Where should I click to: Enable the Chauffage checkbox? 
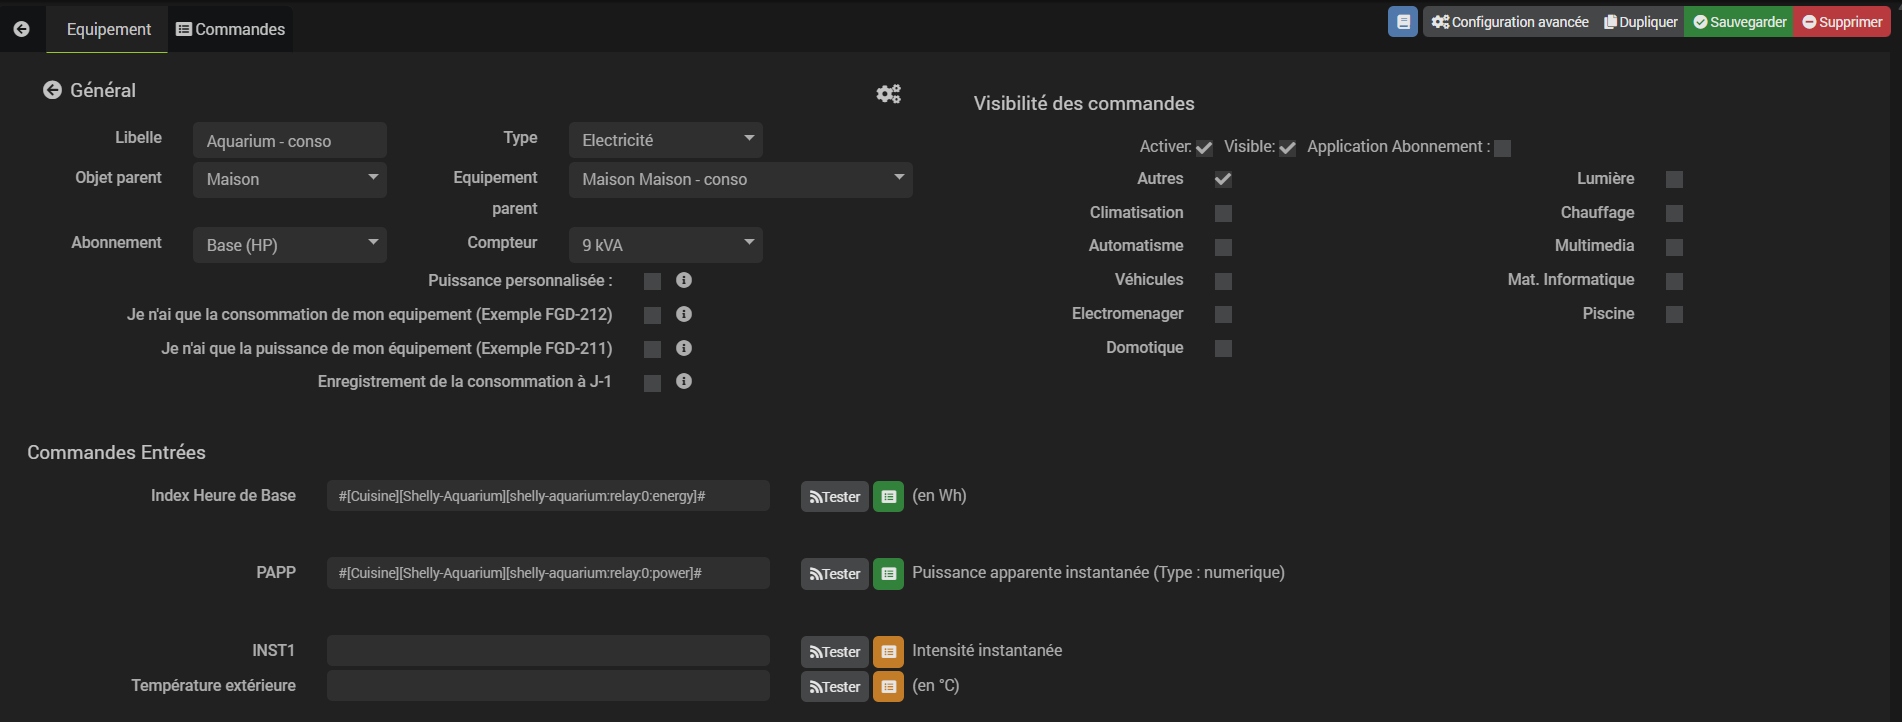(x=1674, y=213)
